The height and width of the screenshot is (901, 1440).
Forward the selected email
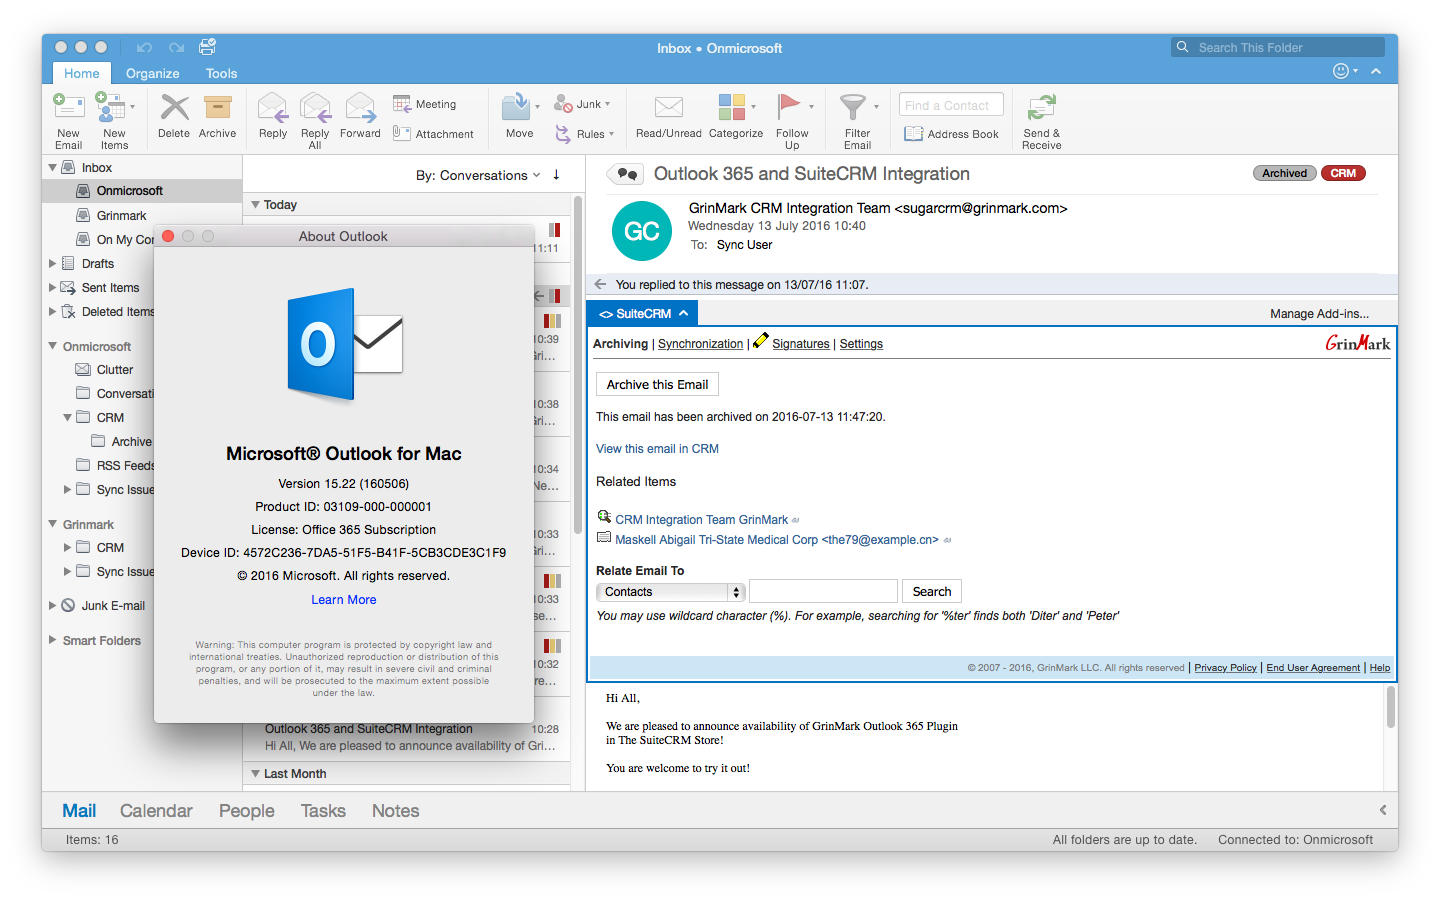pyautogui.click(x=360, y=117)
